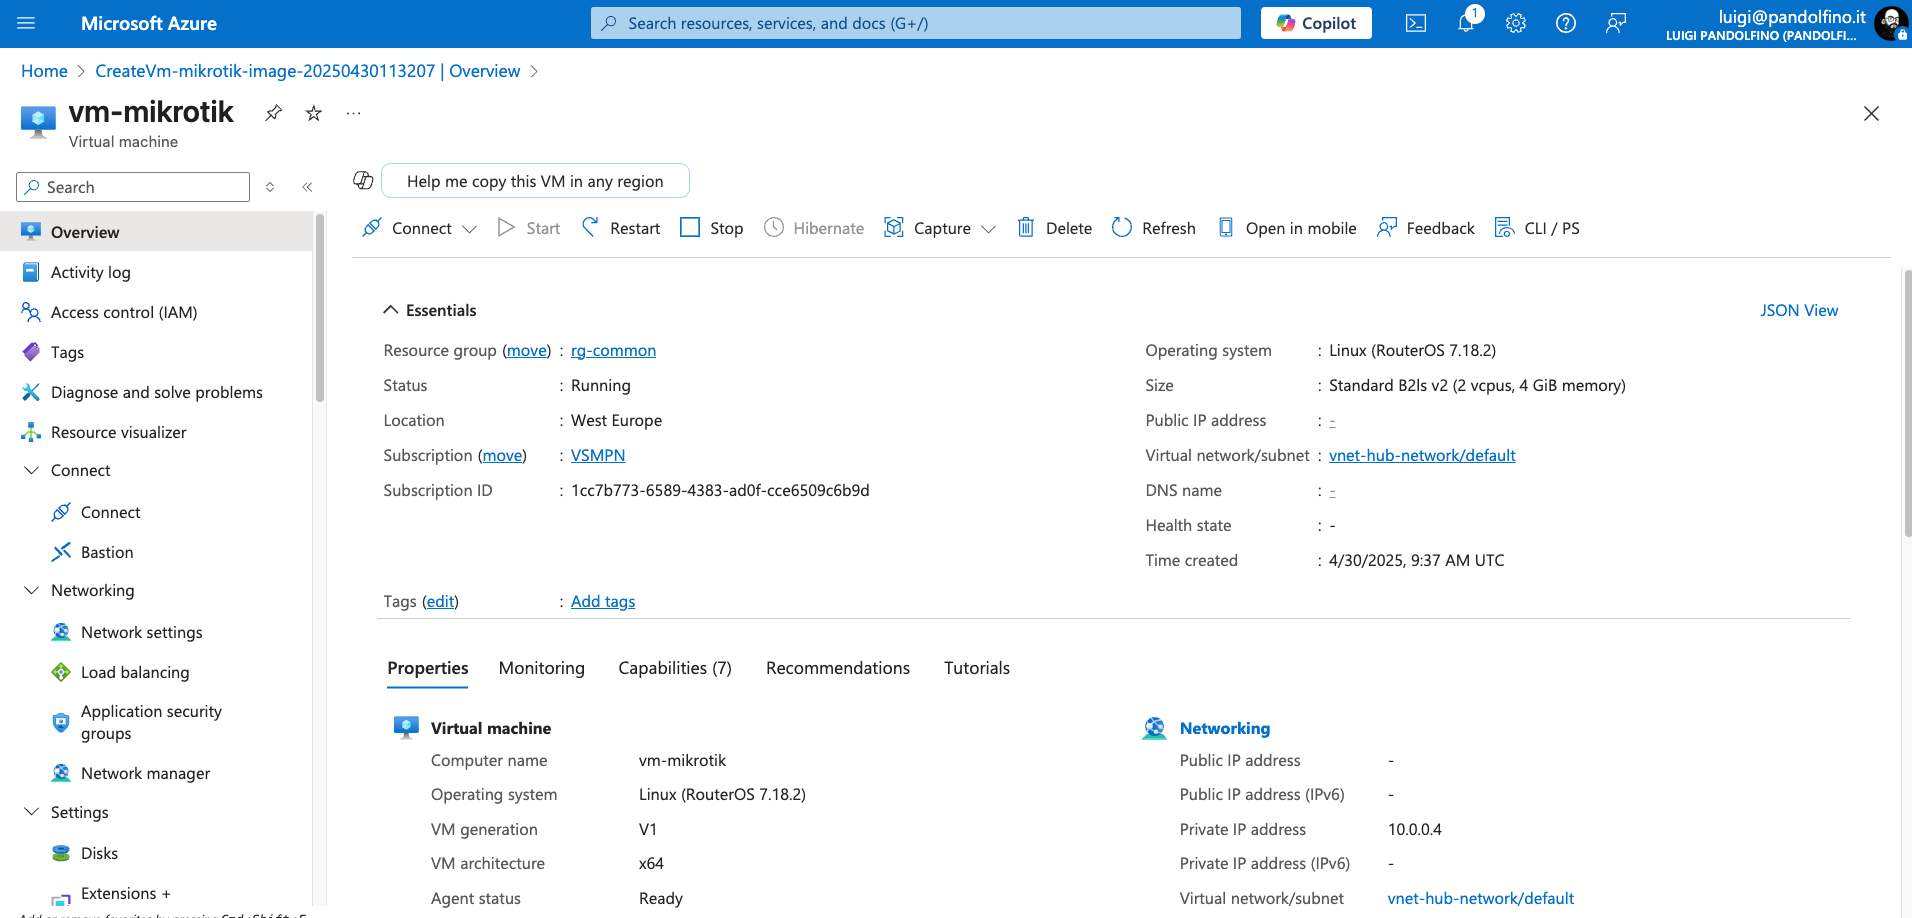Open the rg-common resource group link
This screenshot has height=918, width=1912.
pos(613,350)
